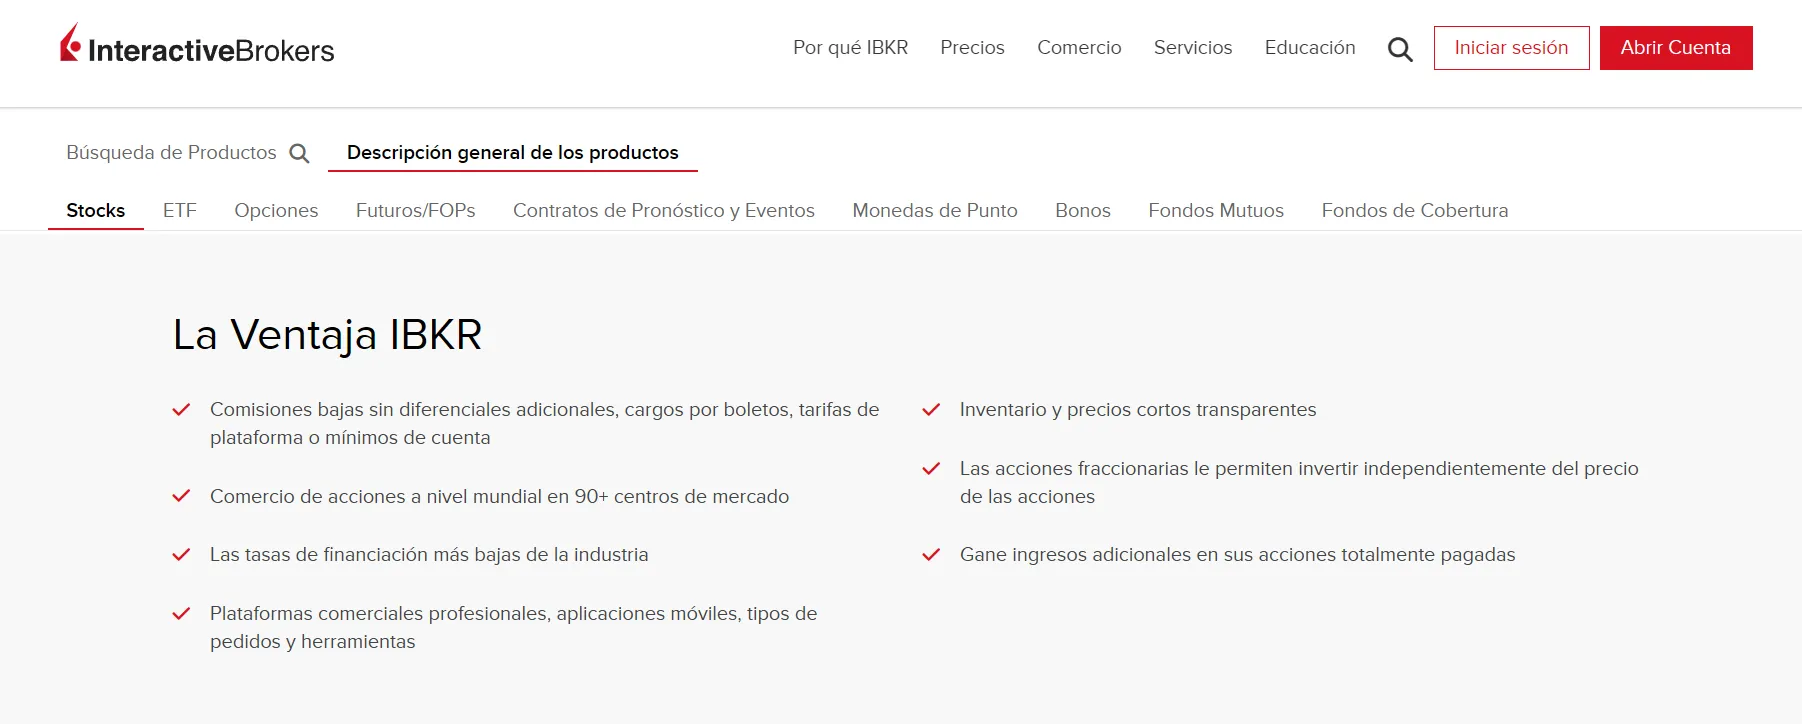Click the Abrir Cuenta button
The image size is (1802, 724).
(1676, 48)
